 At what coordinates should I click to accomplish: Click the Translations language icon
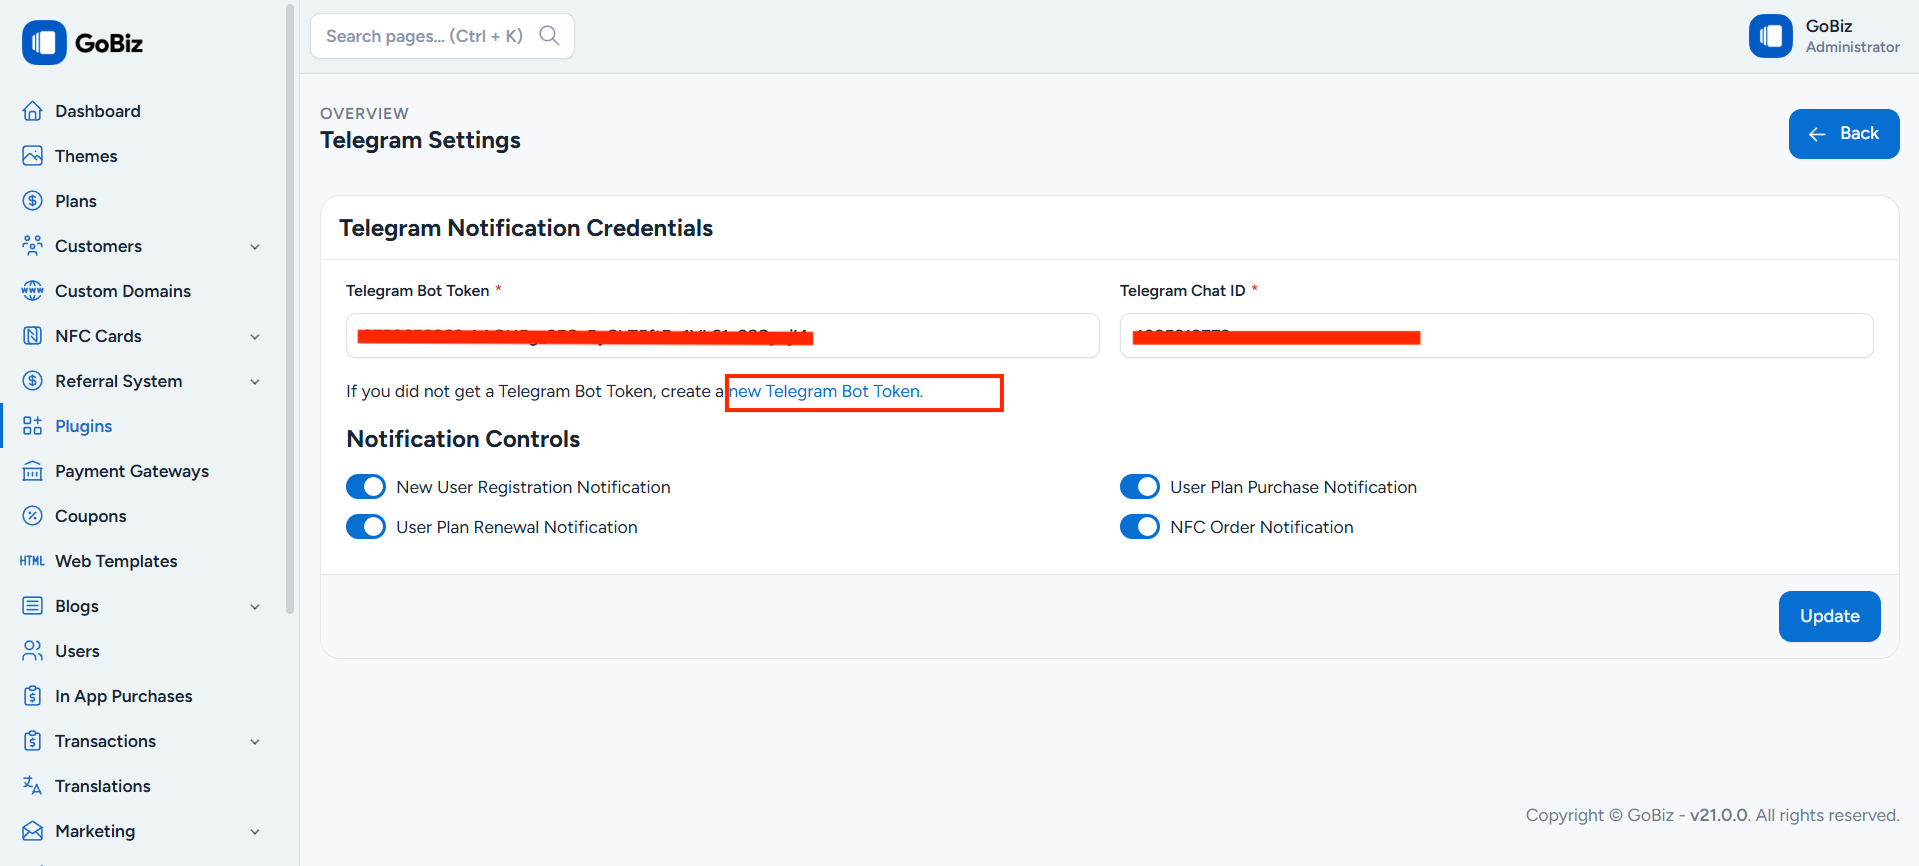(x=33, y=786)
